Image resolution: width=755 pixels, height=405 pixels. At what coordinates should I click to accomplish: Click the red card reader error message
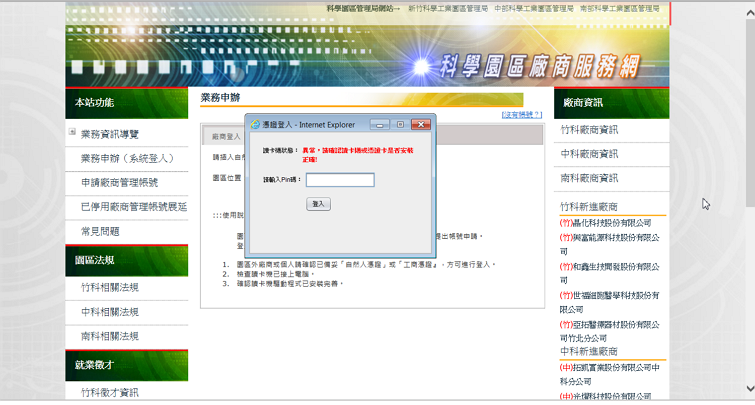(x=358, y=155)
